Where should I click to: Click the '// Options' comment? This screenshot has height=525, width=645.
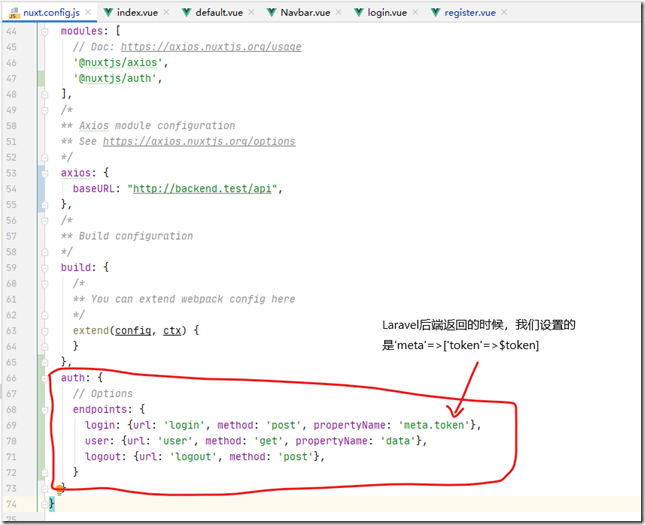coord(103,394)
